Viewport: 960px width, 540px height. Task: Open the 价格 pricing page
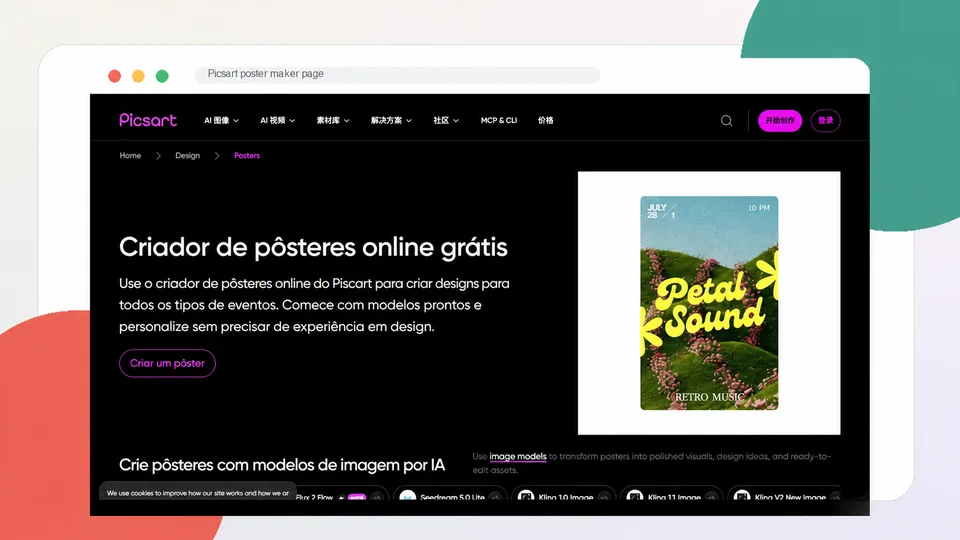click(546, 121)
